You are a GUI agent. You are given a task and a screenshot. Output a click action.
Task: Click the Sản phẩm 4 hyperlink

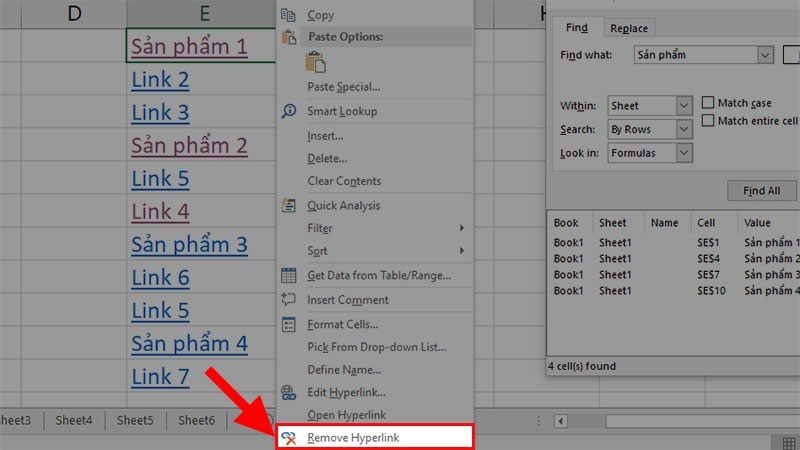tap(189, 343)
